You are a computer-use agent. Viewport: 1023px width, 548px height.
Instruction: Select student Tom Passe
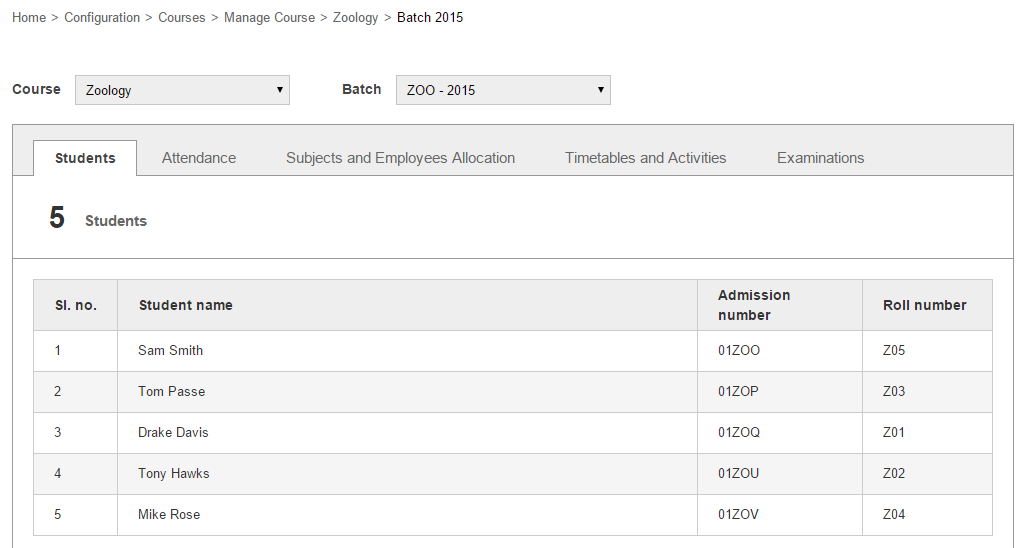(172, 392)
